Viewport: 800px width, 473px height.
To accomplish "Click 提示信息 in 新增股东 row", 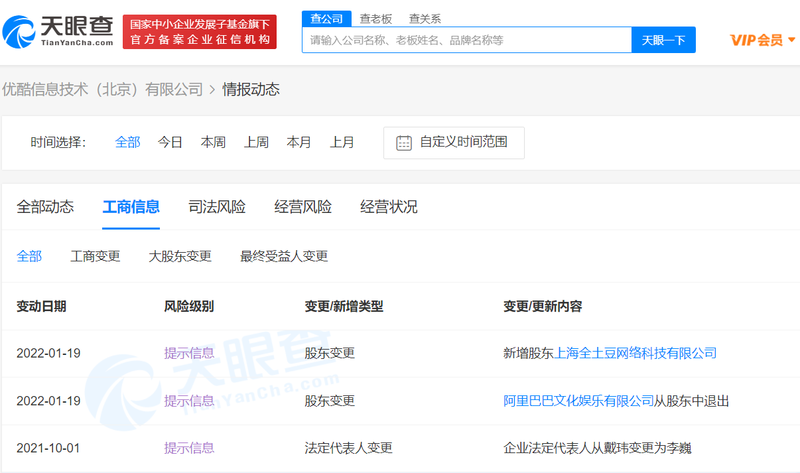I will (189, 353).
